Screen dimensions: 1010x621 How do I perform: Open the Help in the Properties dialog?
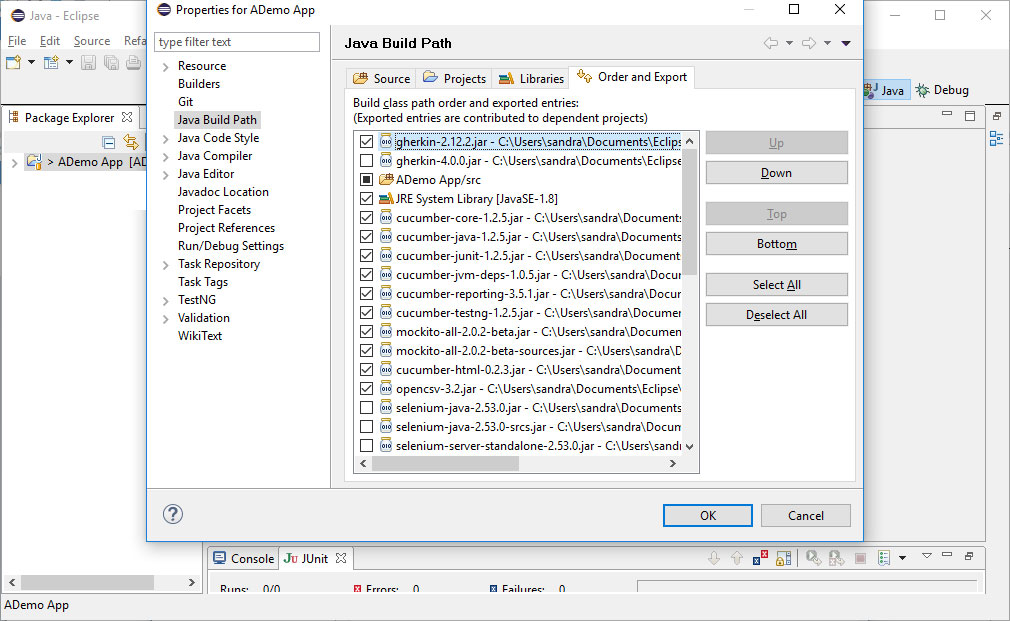click(x=172, y=514)
